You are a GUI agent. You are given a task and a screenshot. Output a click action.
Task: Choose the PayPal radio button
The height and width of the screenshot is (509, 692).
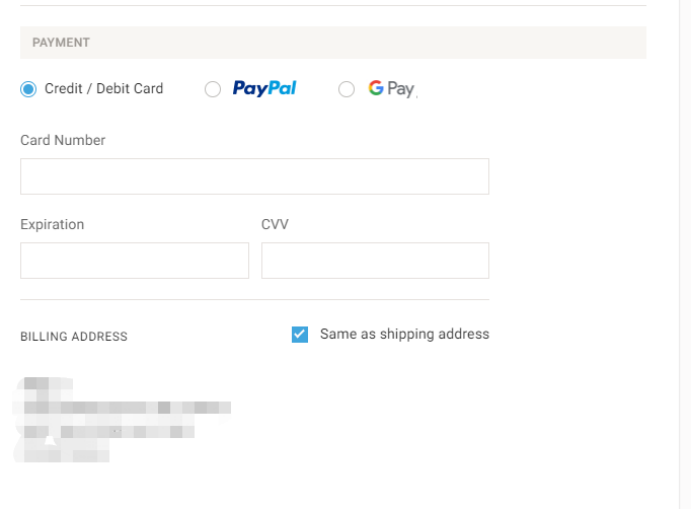click(213, 89)
